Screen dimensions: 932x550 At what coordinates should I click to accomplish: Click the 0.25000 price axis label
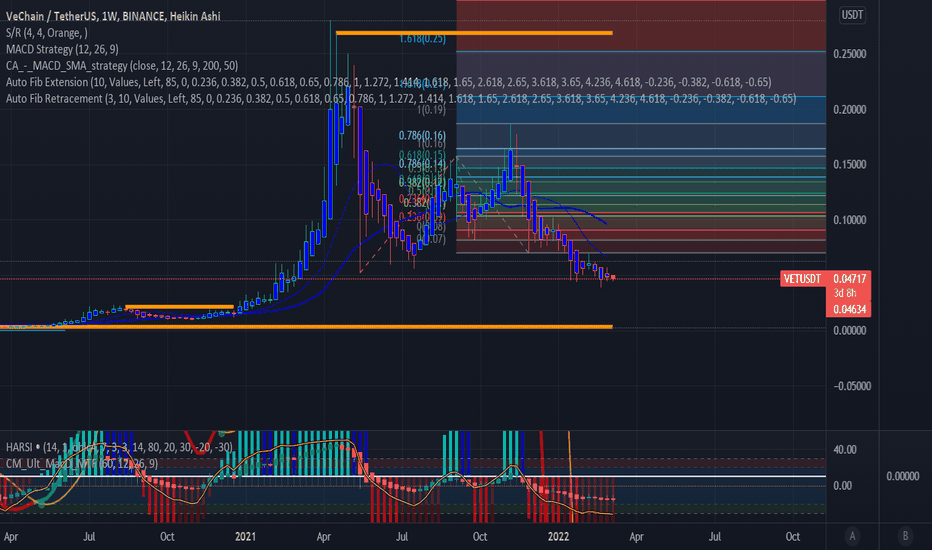pos(849,54)
